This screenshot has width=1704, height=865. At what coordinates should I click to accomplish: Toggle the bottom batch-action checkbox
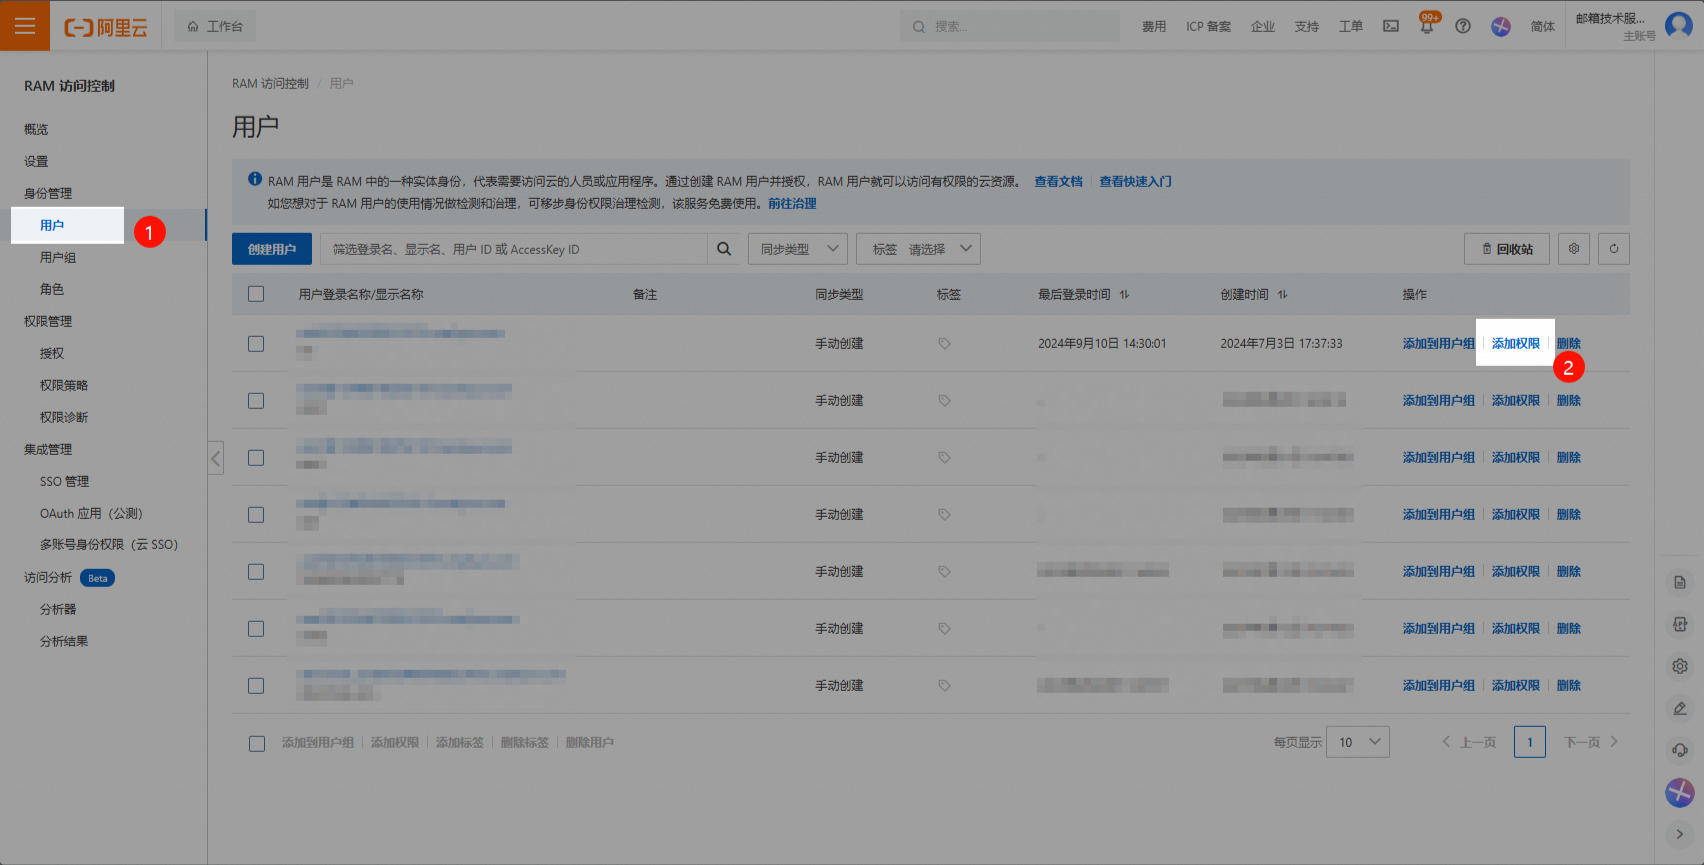(x=257, y=743)
